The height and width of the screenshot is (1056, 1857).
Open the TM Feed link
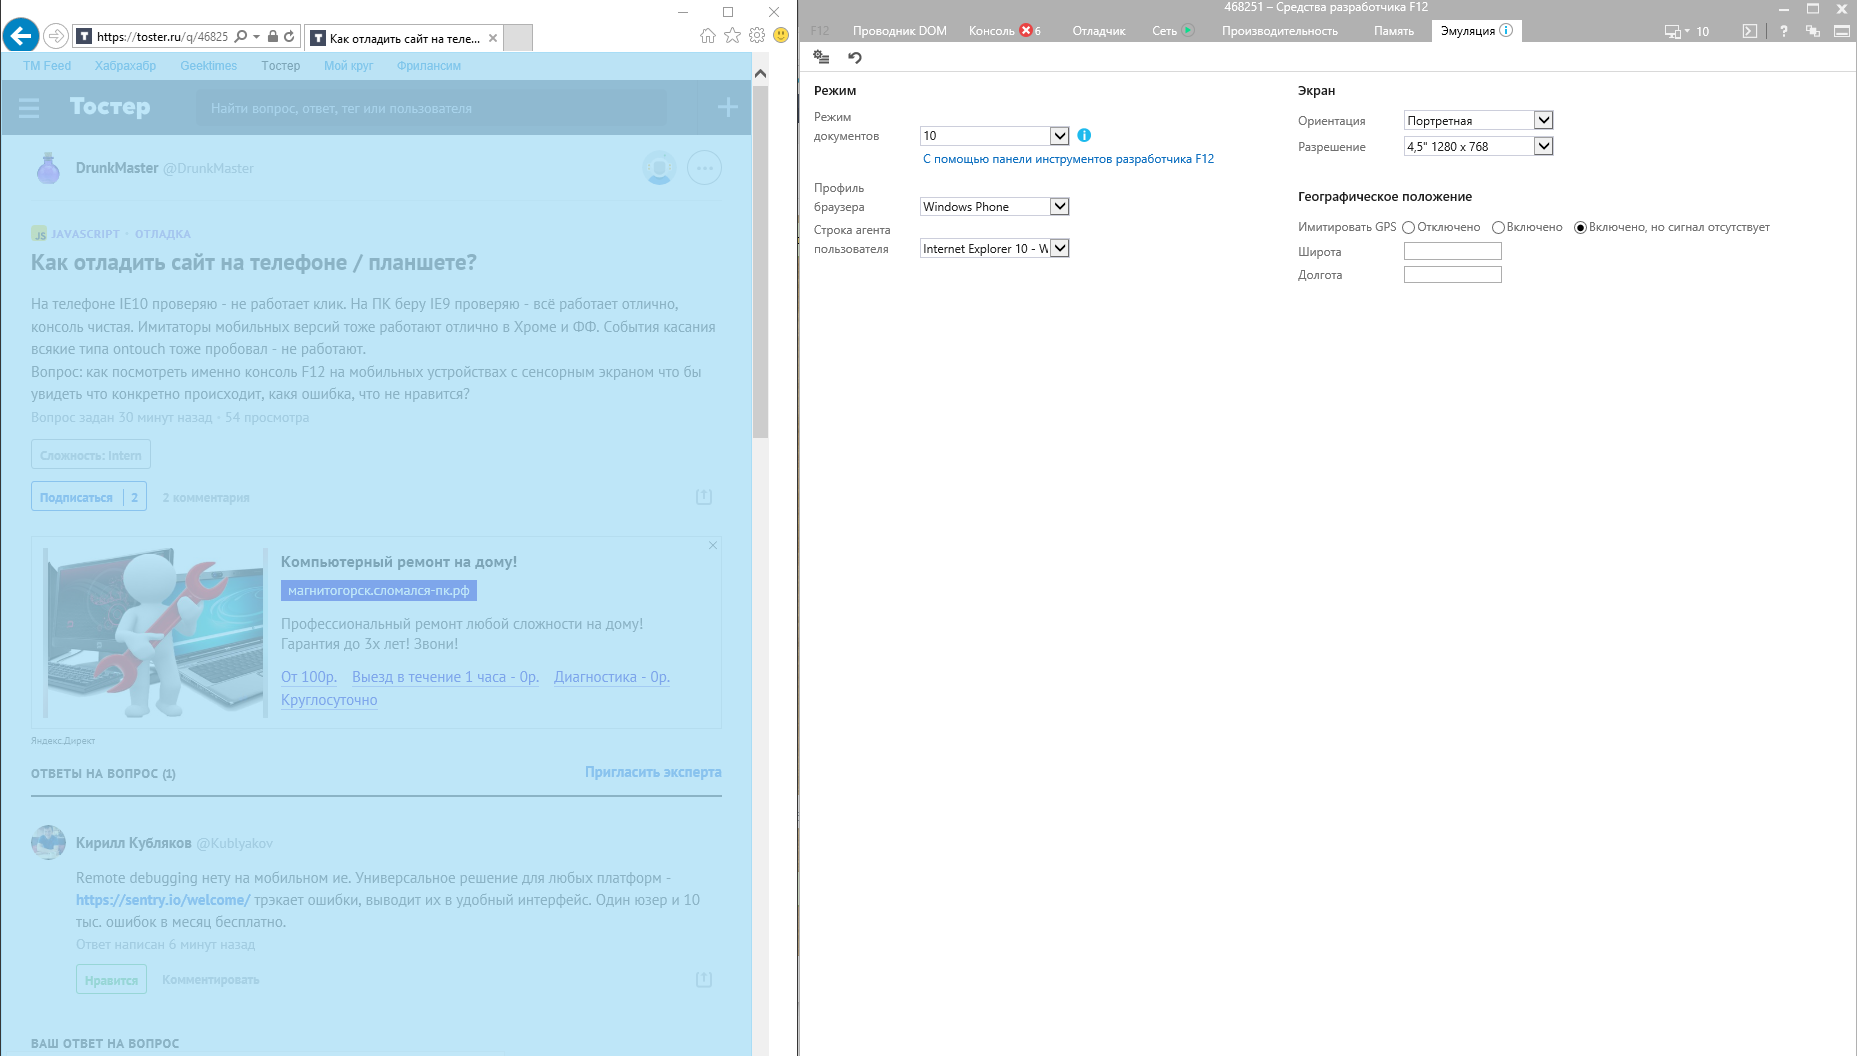(x=47, y=66)
